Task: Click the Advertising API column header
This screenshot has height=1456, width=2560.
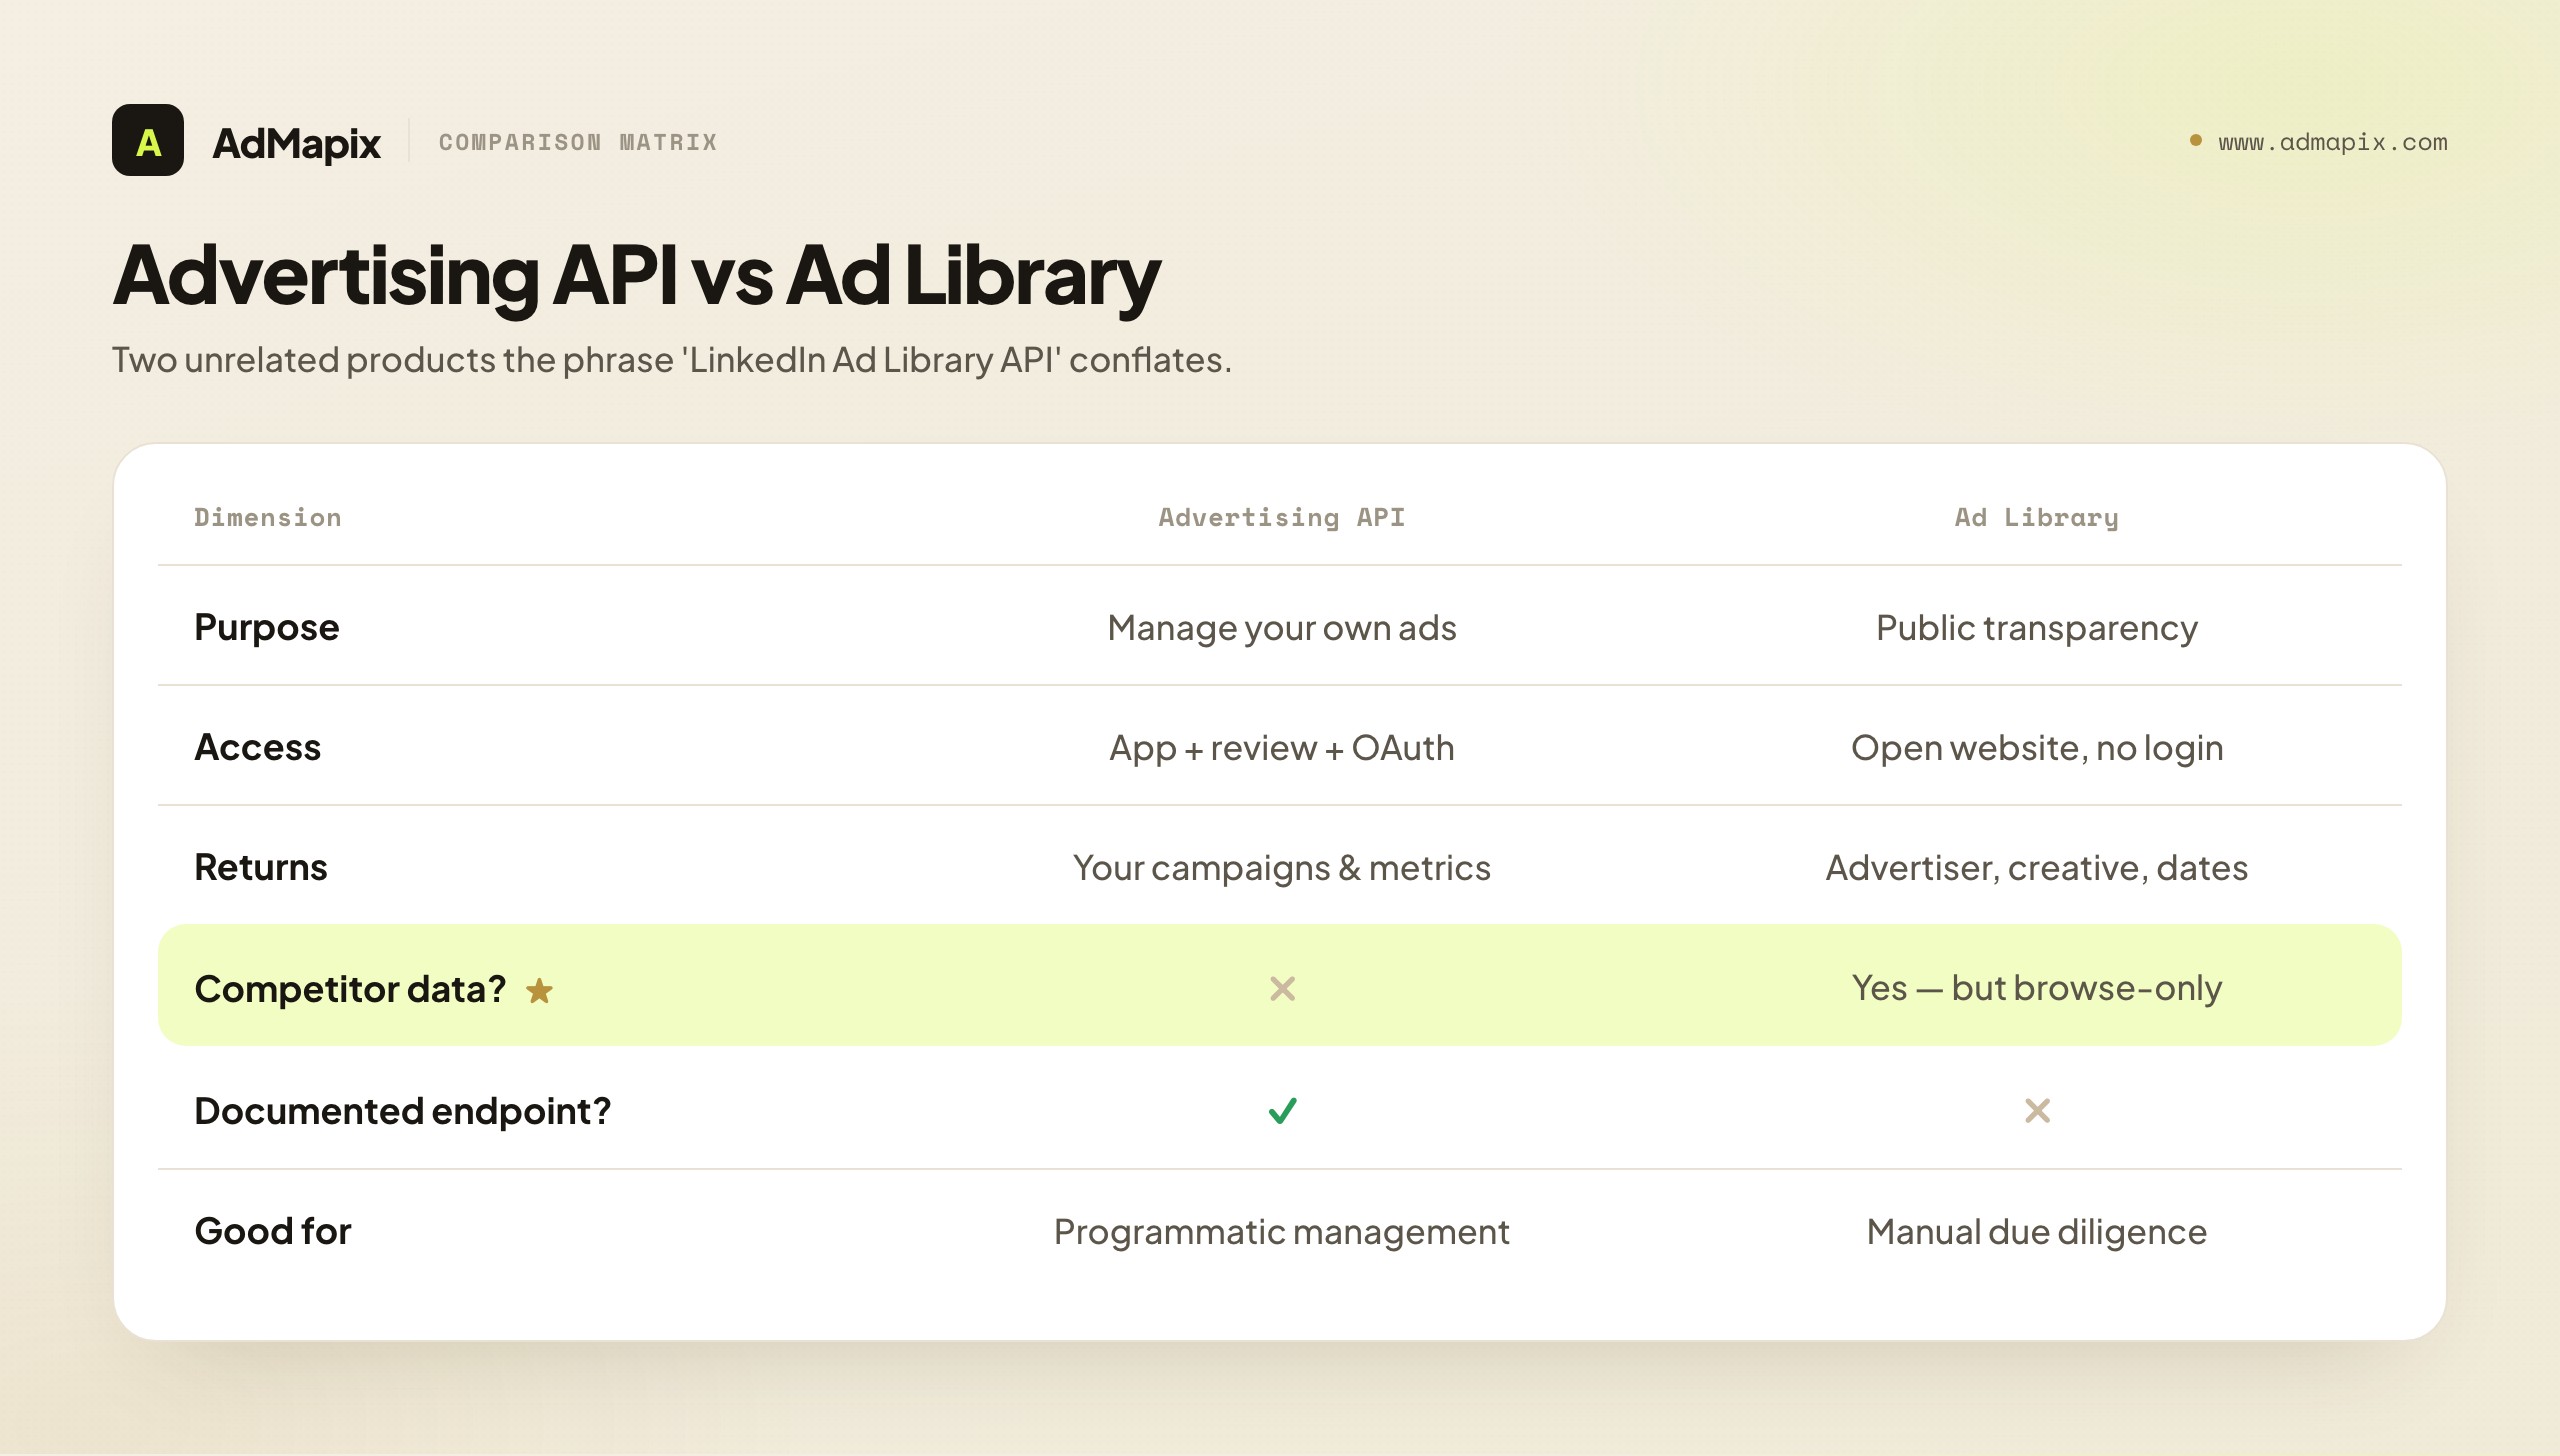Action: tap(1282, 517)
